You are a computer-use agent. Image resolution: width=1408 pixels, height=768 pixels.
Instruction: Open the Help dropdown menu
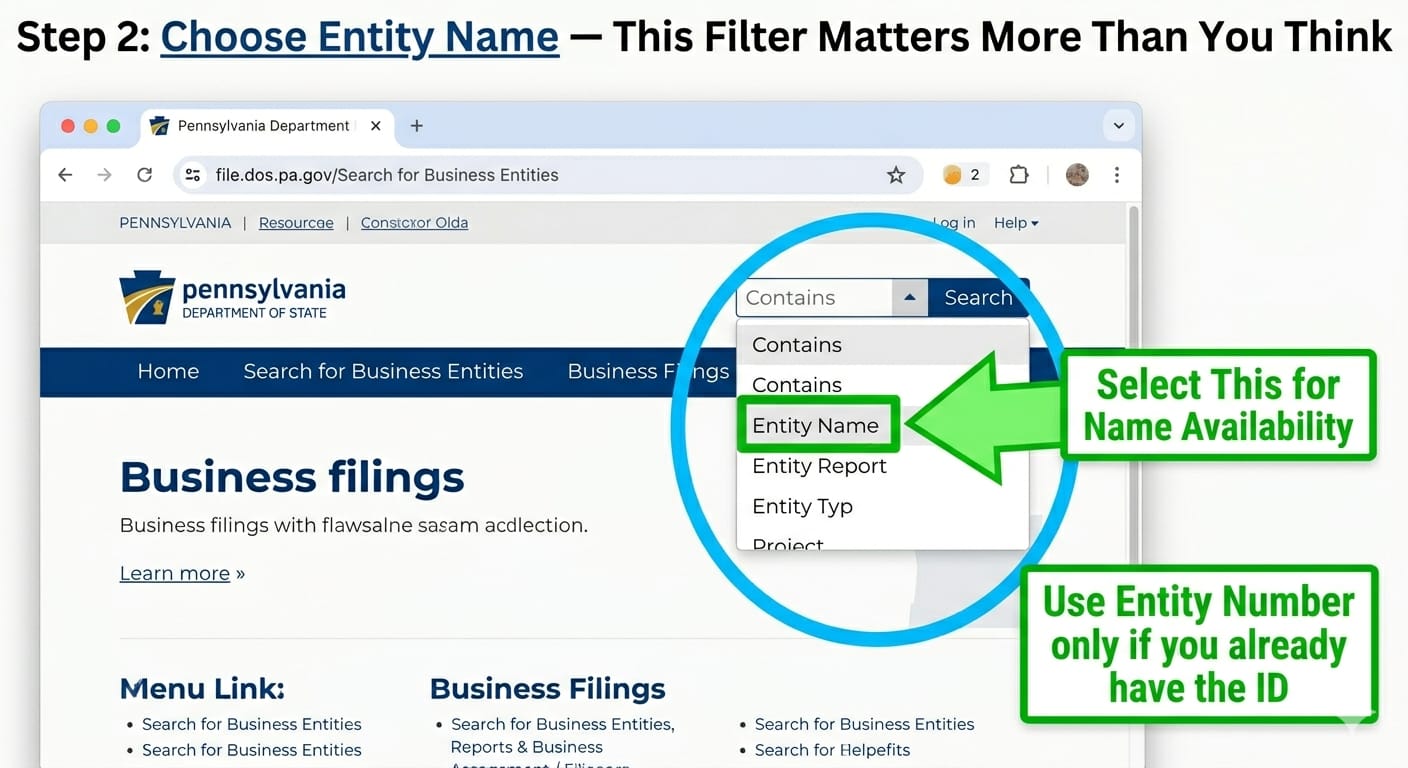tap(1016, 223)
